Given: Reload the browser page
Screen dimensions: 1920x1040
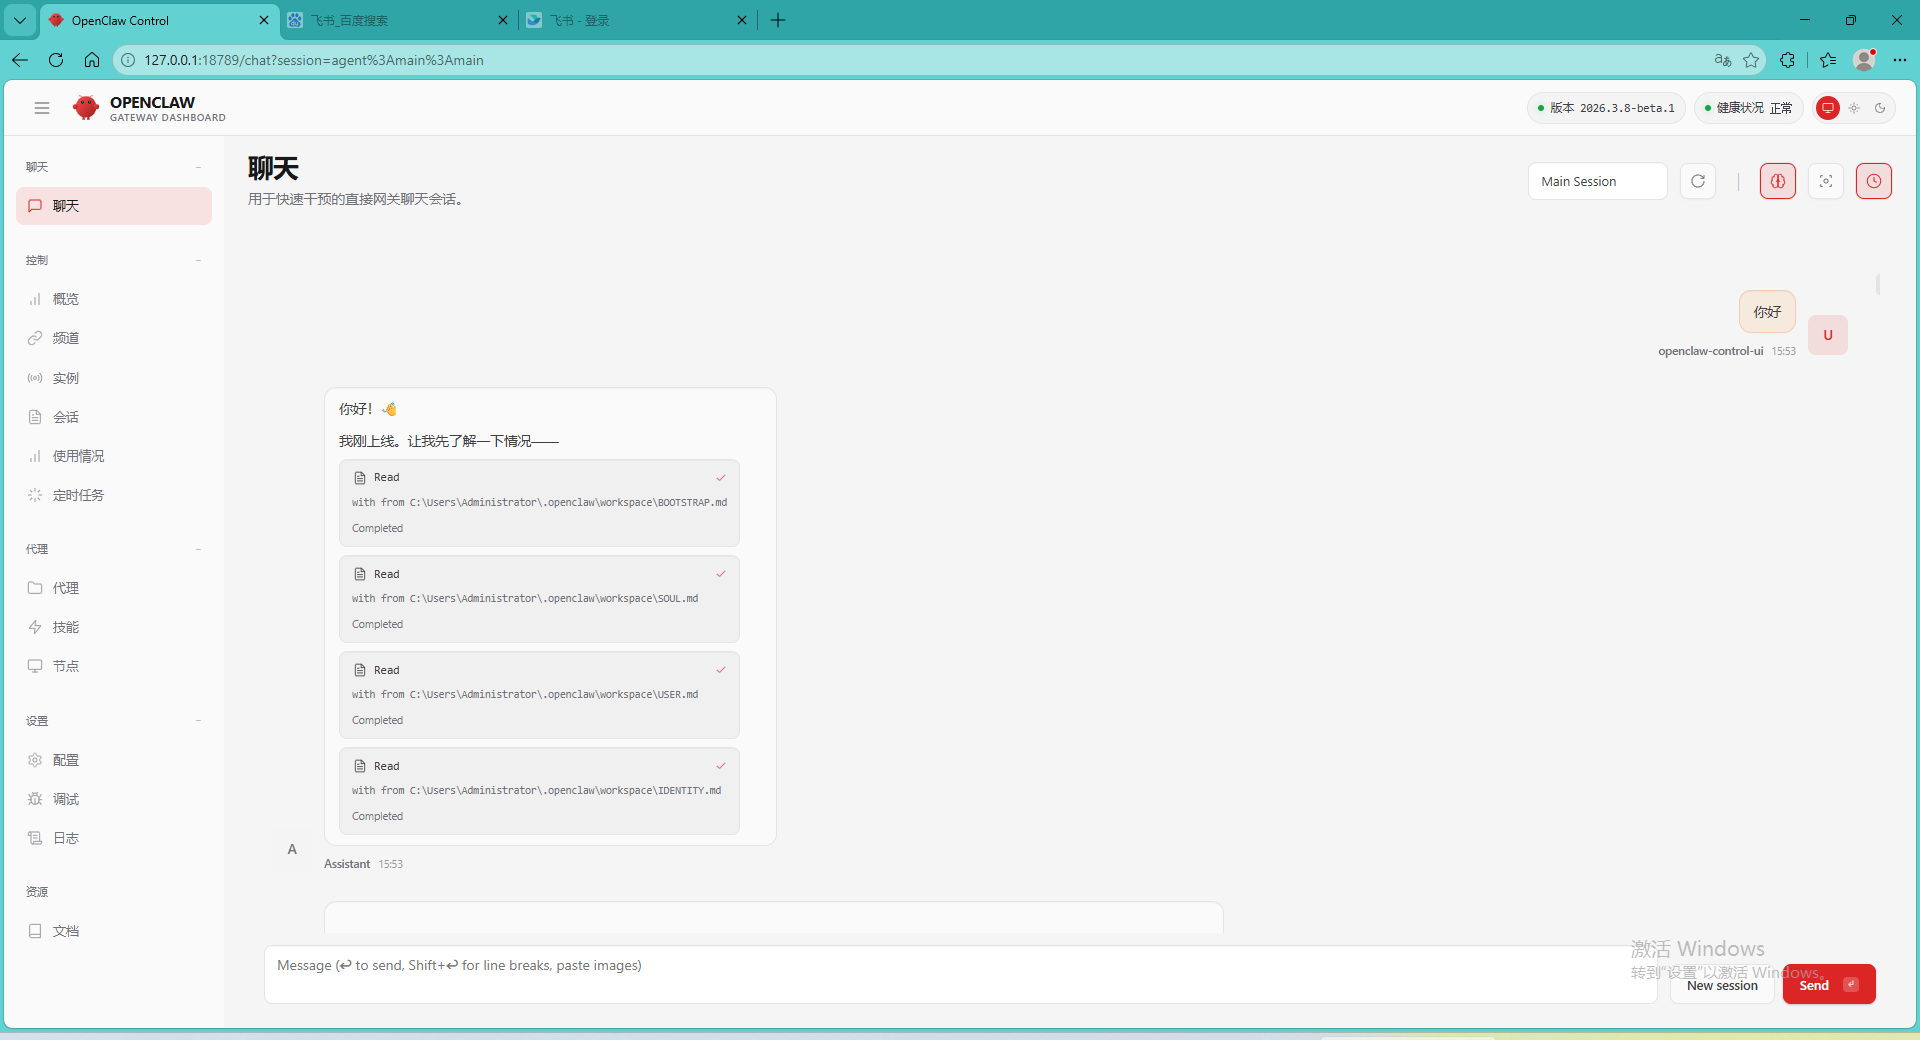Looking at the screenshot, I should click(x=56, y=60).
